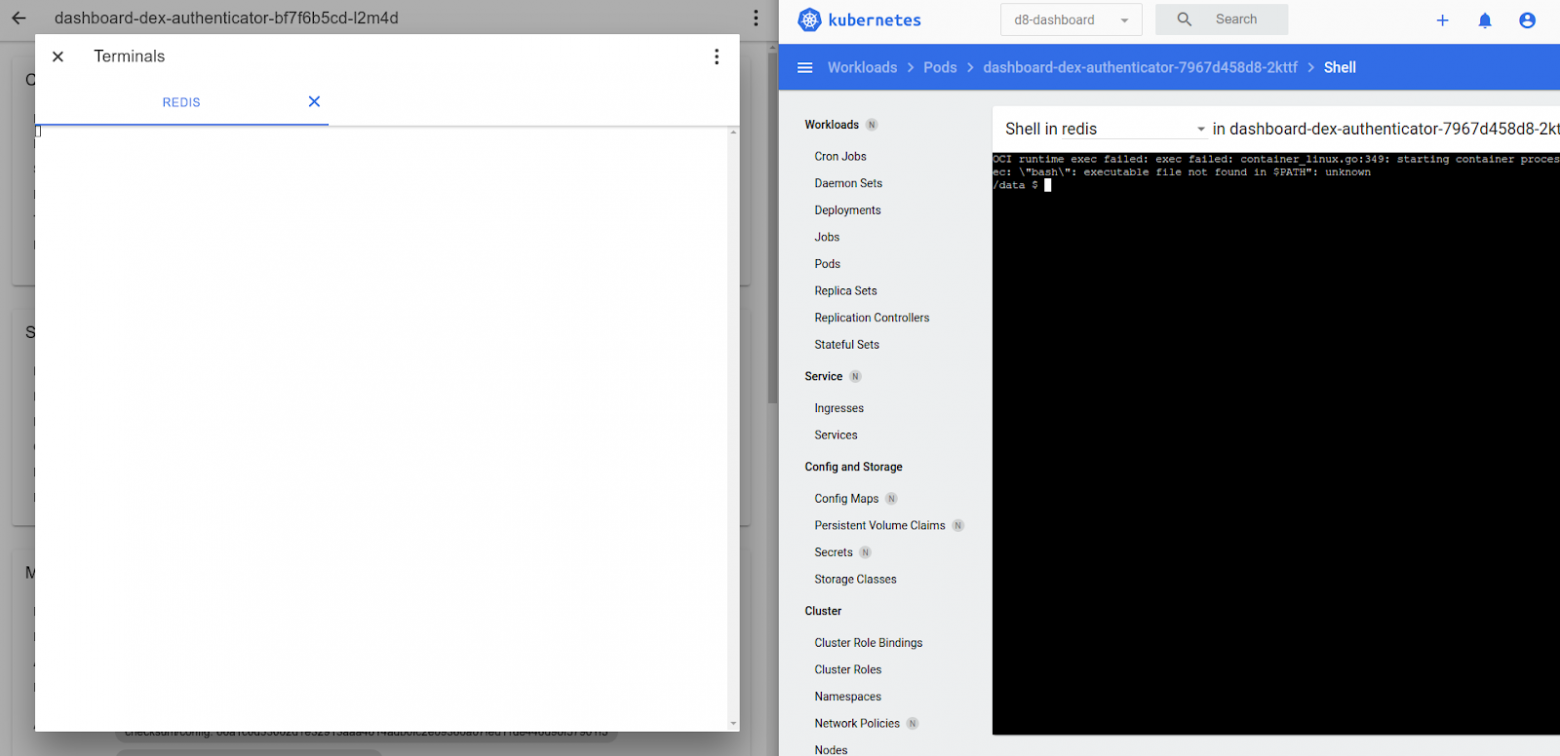Select Cron Jobs in sidebar
1560x756 pixels.
(x=840, y=156)
